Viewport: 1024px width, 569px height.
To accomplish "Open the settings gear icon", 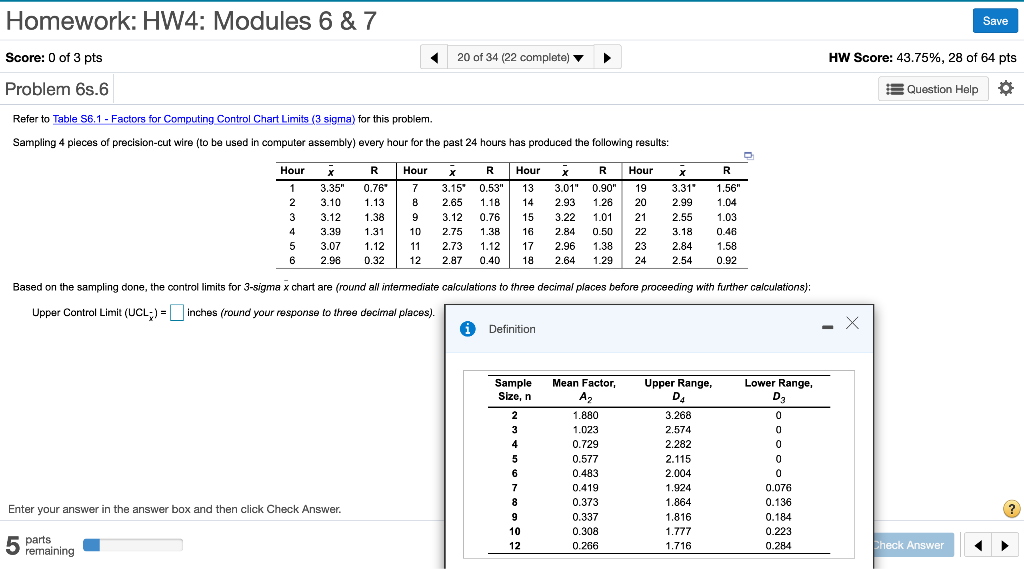I will (x=1006, y=88).
